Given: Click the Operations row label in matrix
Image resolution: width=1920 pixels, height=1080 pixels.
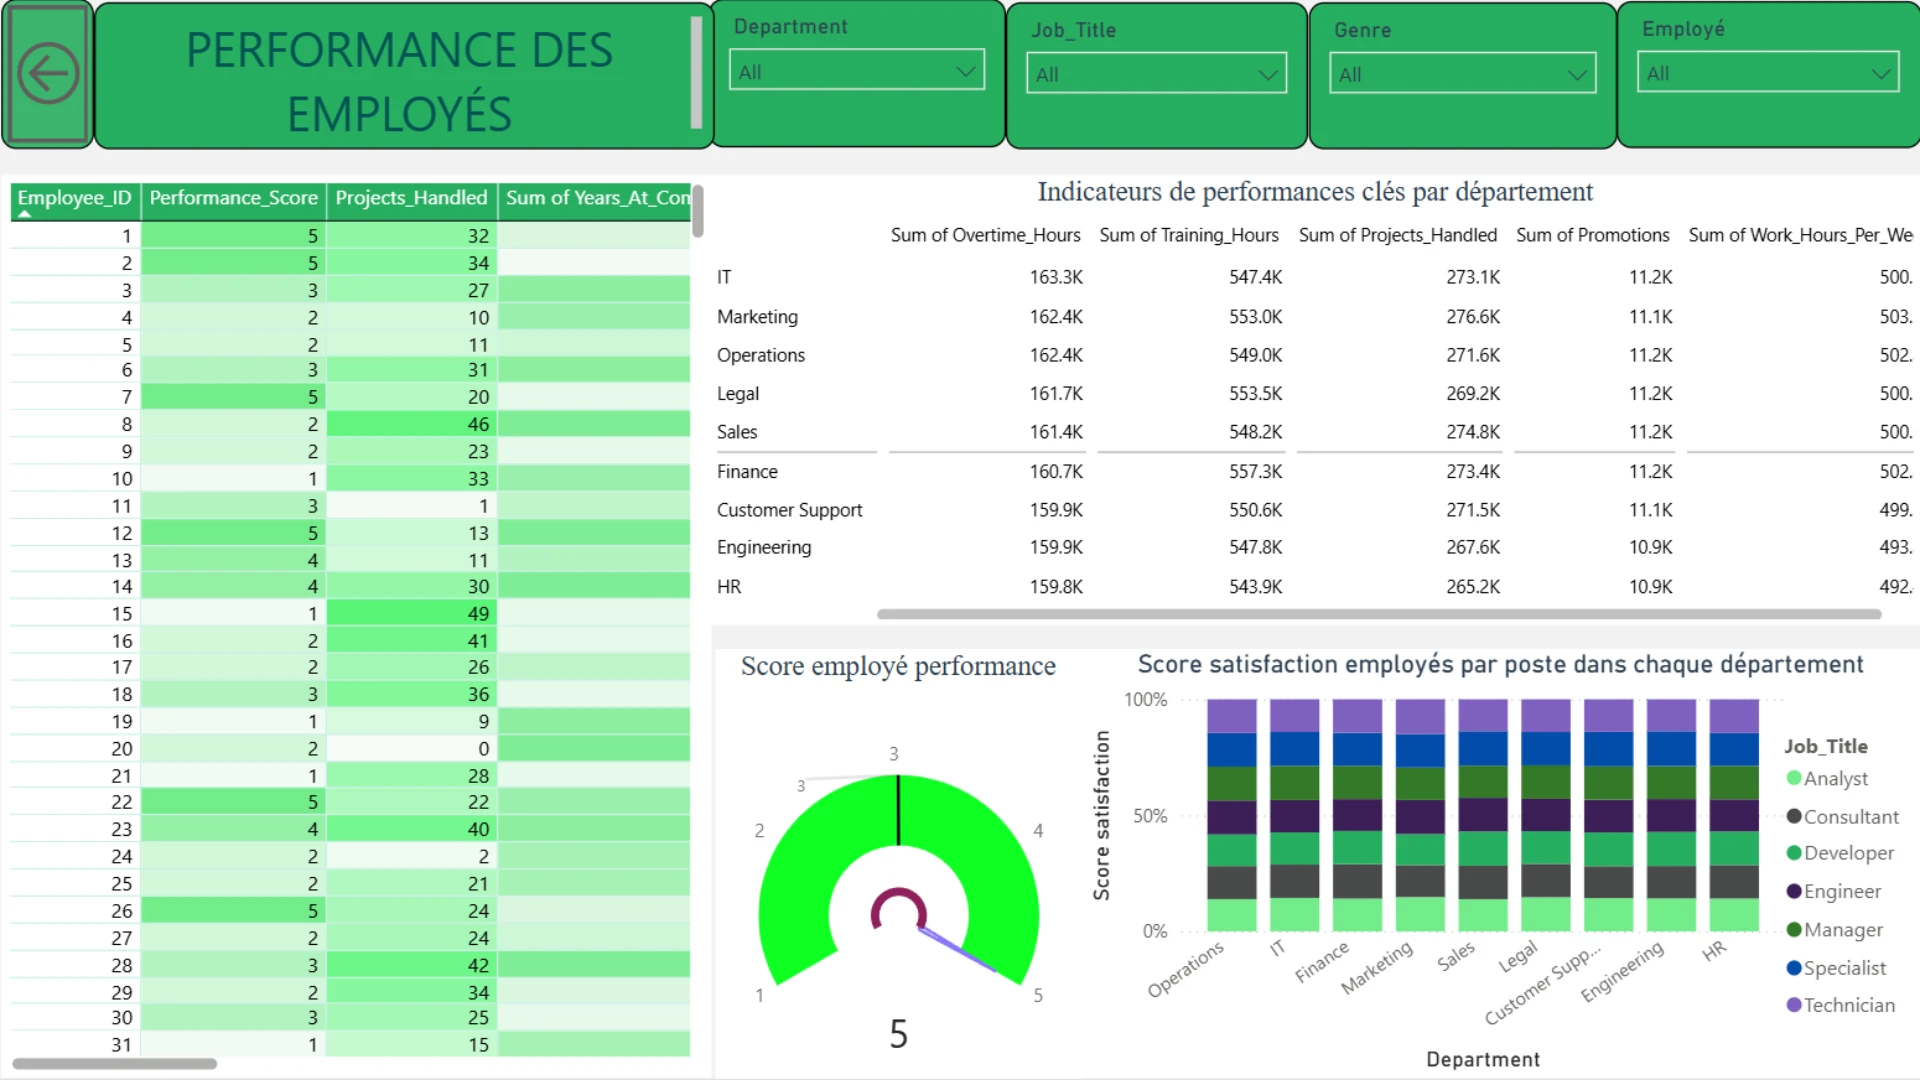Looking at the screenshot, I should 760,355.
